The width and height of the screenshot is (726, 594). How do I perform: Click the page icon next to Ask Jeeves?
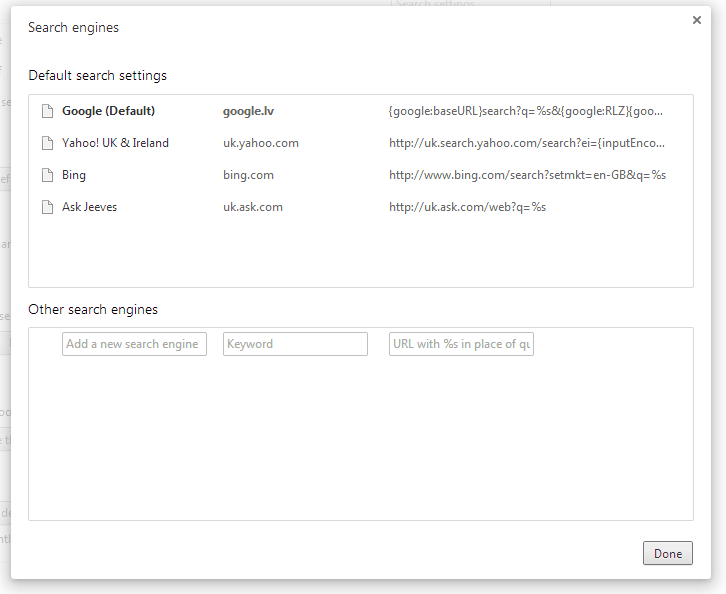[47, 207]
